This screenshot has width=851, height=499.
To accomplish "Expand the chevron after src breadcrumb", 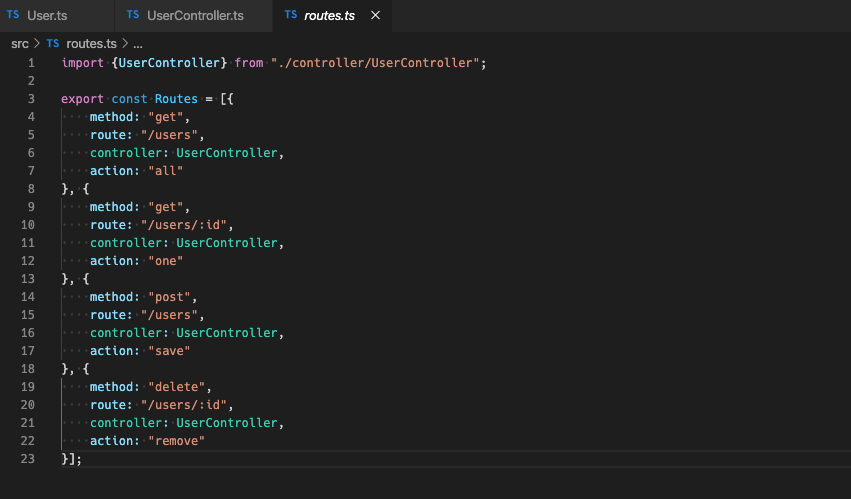I will pyautogui.click(x=37, y=43).
